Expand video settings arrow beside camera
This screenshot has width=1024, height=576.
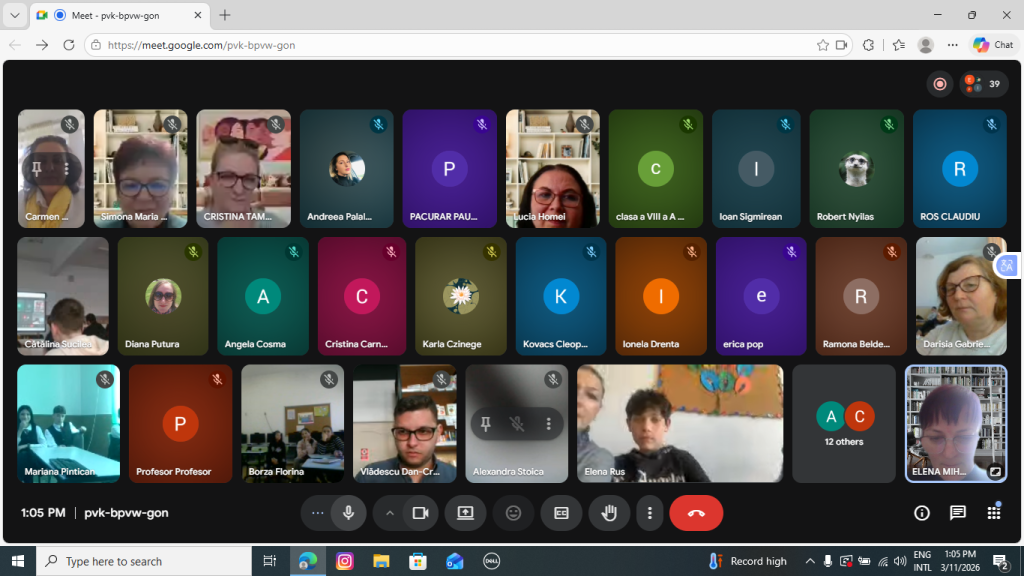[x=390, y=513]
